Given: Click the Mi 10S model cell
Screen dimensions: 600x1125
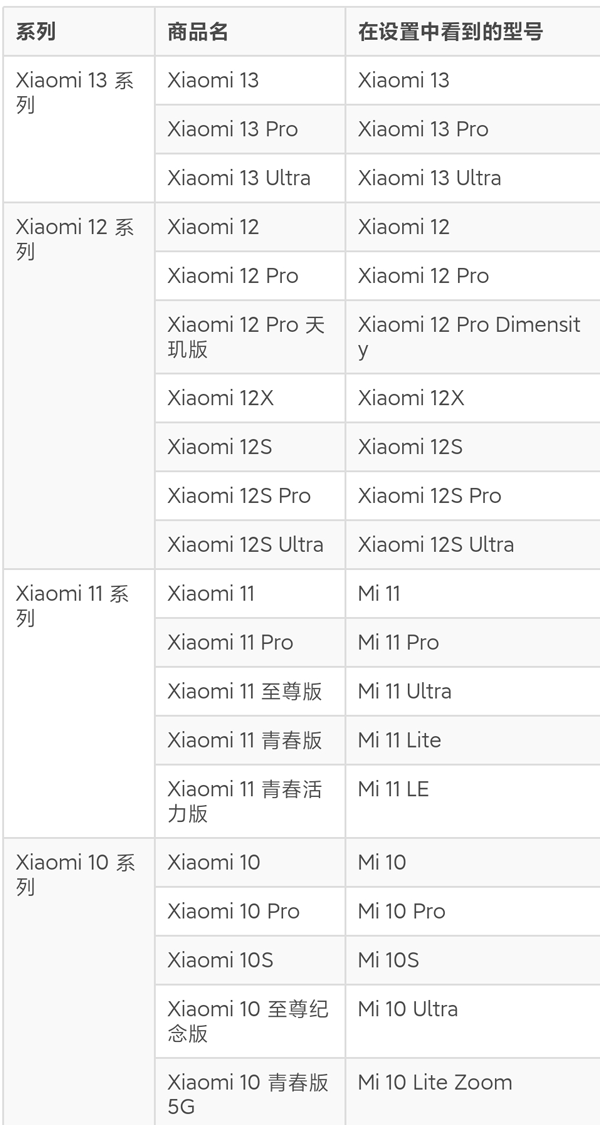Looking at the screenshot, I should (x=388, y=960).
